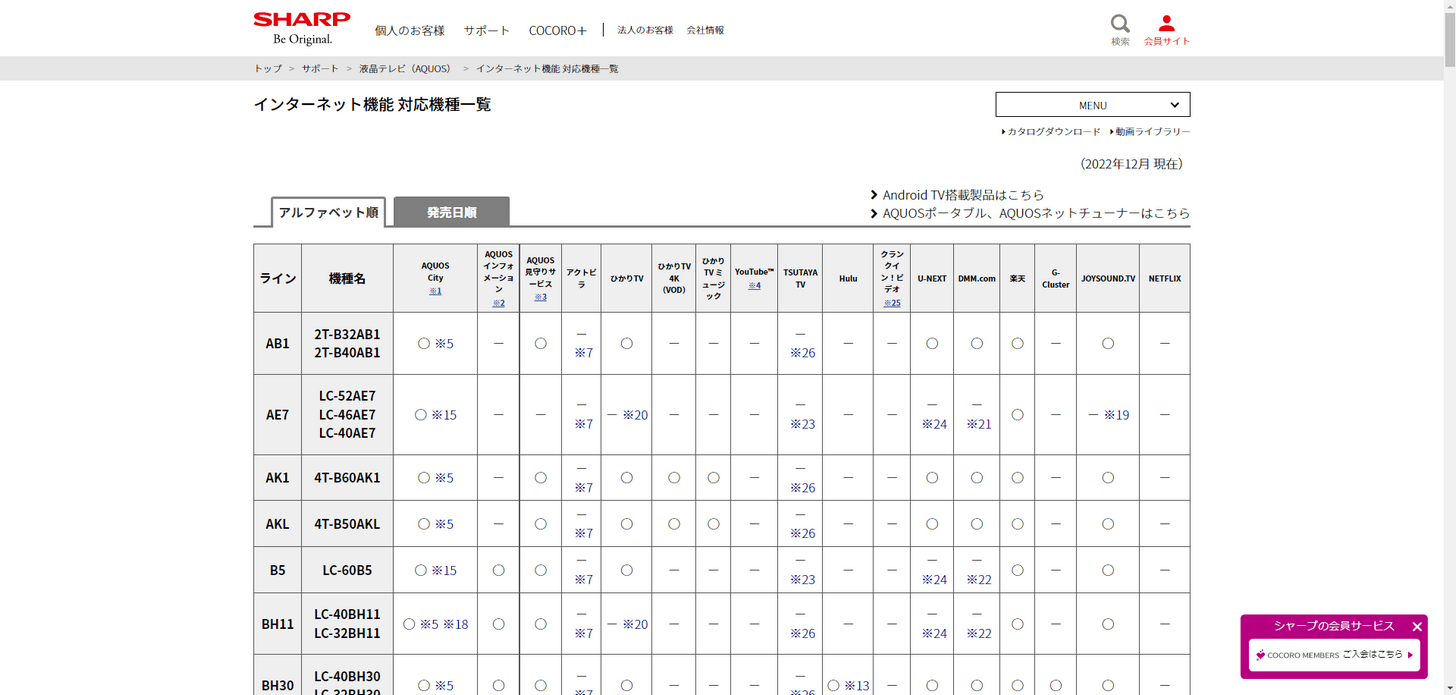Follow Android TV搭載製品はこちら link
The image size is (1456, 695).
(963, 195)
